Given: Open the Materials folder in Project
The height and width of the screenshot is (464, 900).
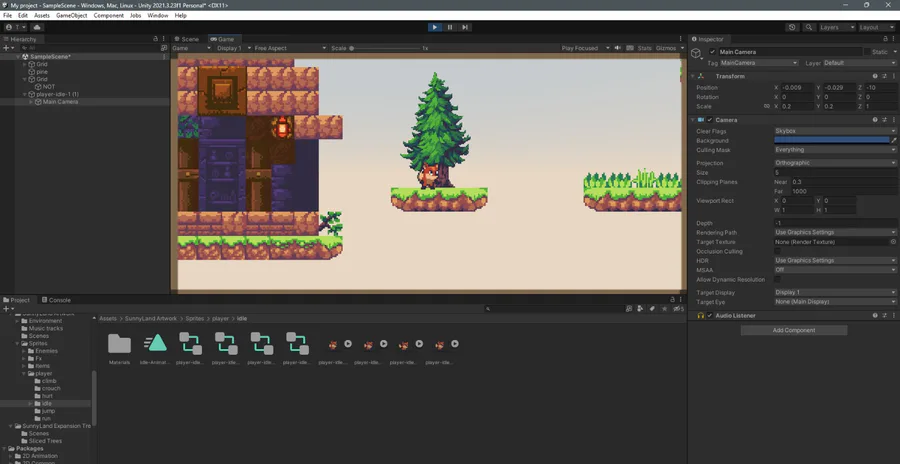Looking at the screenshot, I should click(119, 349).
